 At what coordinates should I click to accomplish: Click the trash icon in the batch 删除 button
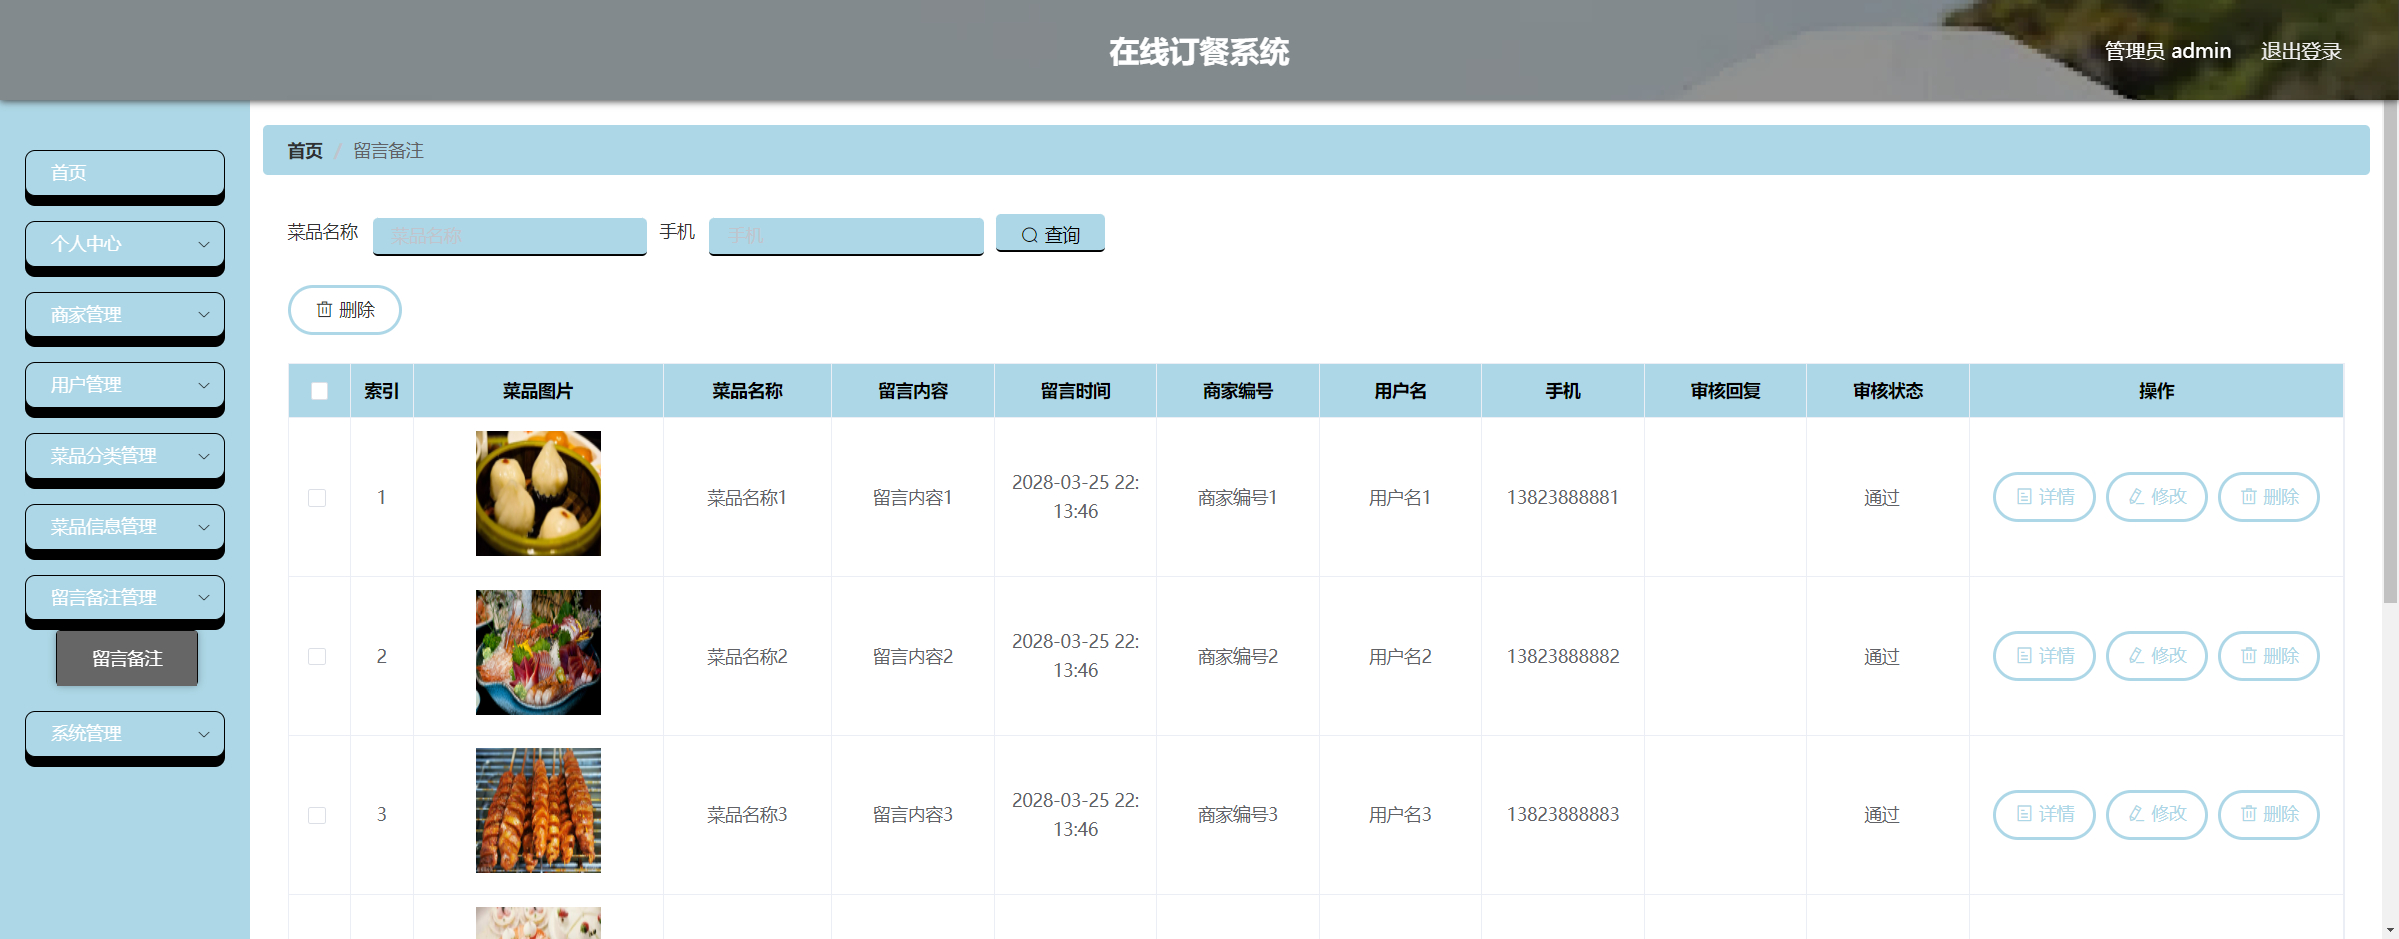[324, 310]
